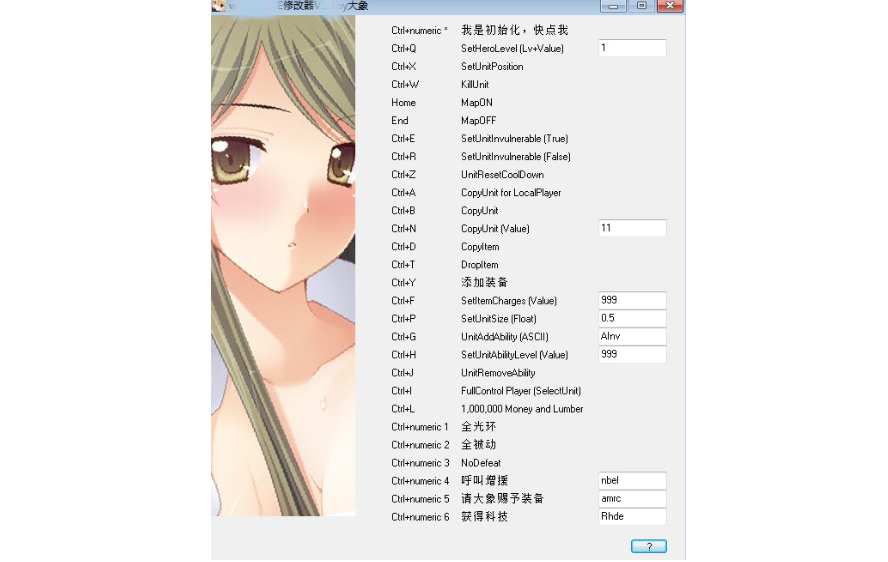Maximize the trainer window
Screen dimensions: 888x562
[x=641, y=6]
